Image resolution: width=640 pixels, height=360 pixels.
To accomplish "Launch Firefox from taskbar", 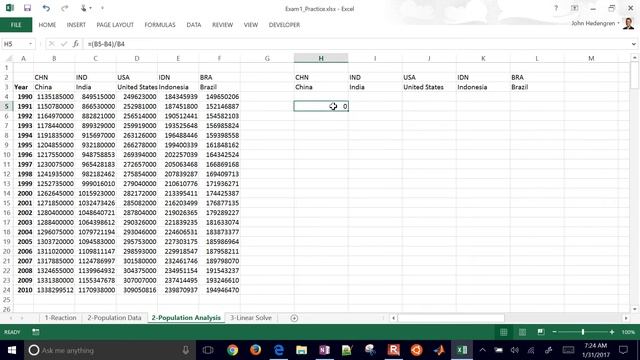I will 256,350.
